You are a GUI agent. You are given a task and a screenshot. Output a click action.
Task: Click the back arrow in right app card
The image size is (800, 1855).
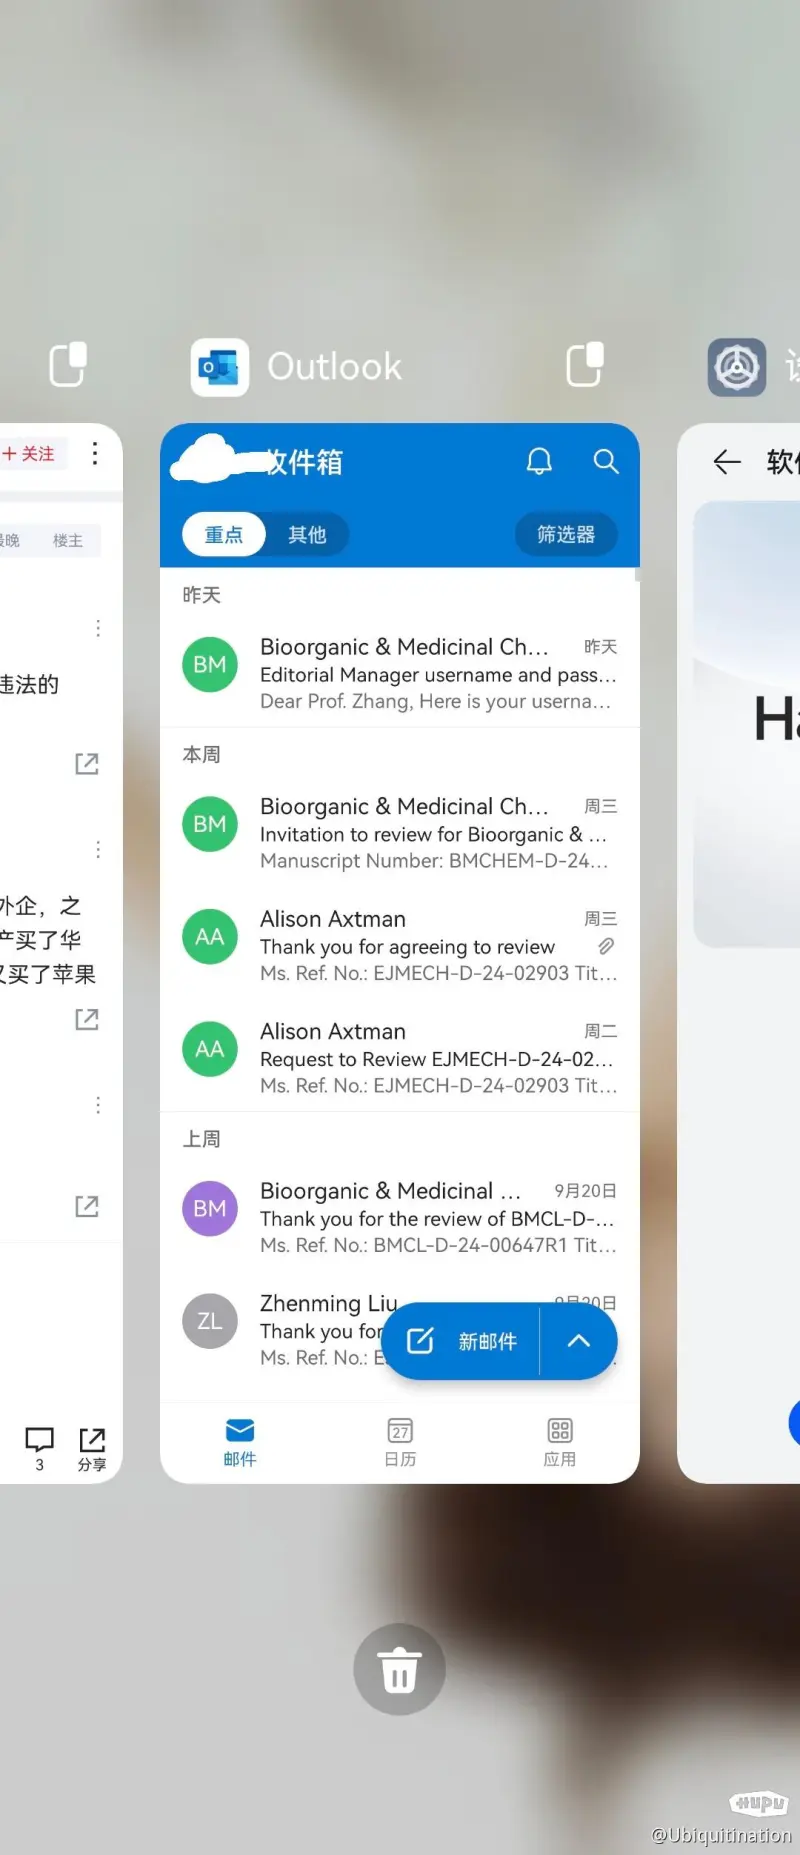pos(727,461)
